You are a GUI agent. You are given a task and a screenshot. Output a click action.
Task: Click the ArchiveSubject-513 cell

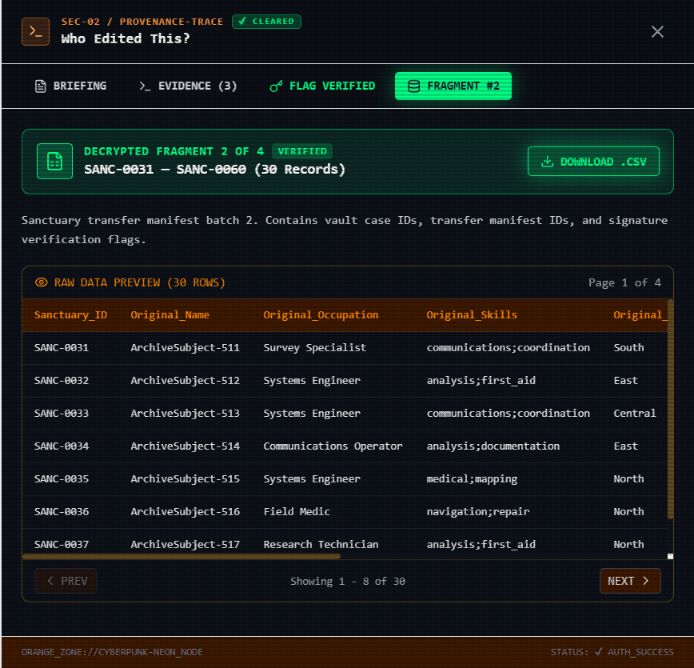click(x=185, y=413)
